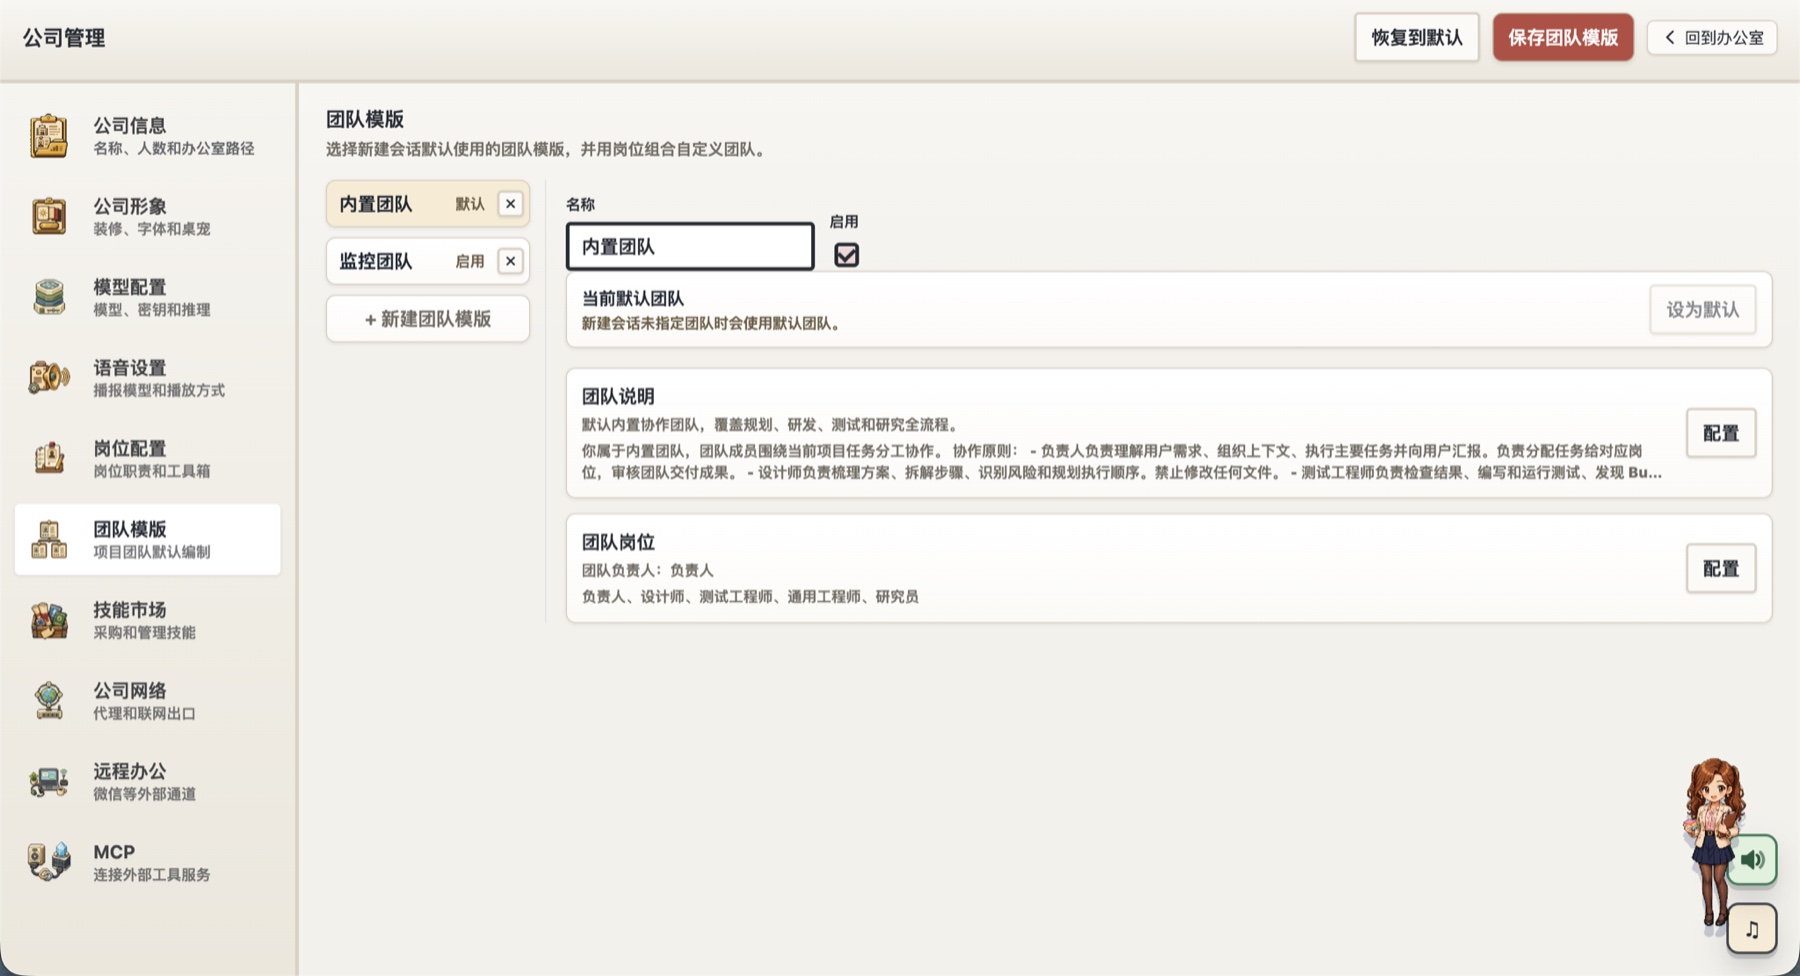Viewport: 1800px width, 976px height.
Task: Return with 回到办公室 button
Action: tap(1712, 38)
